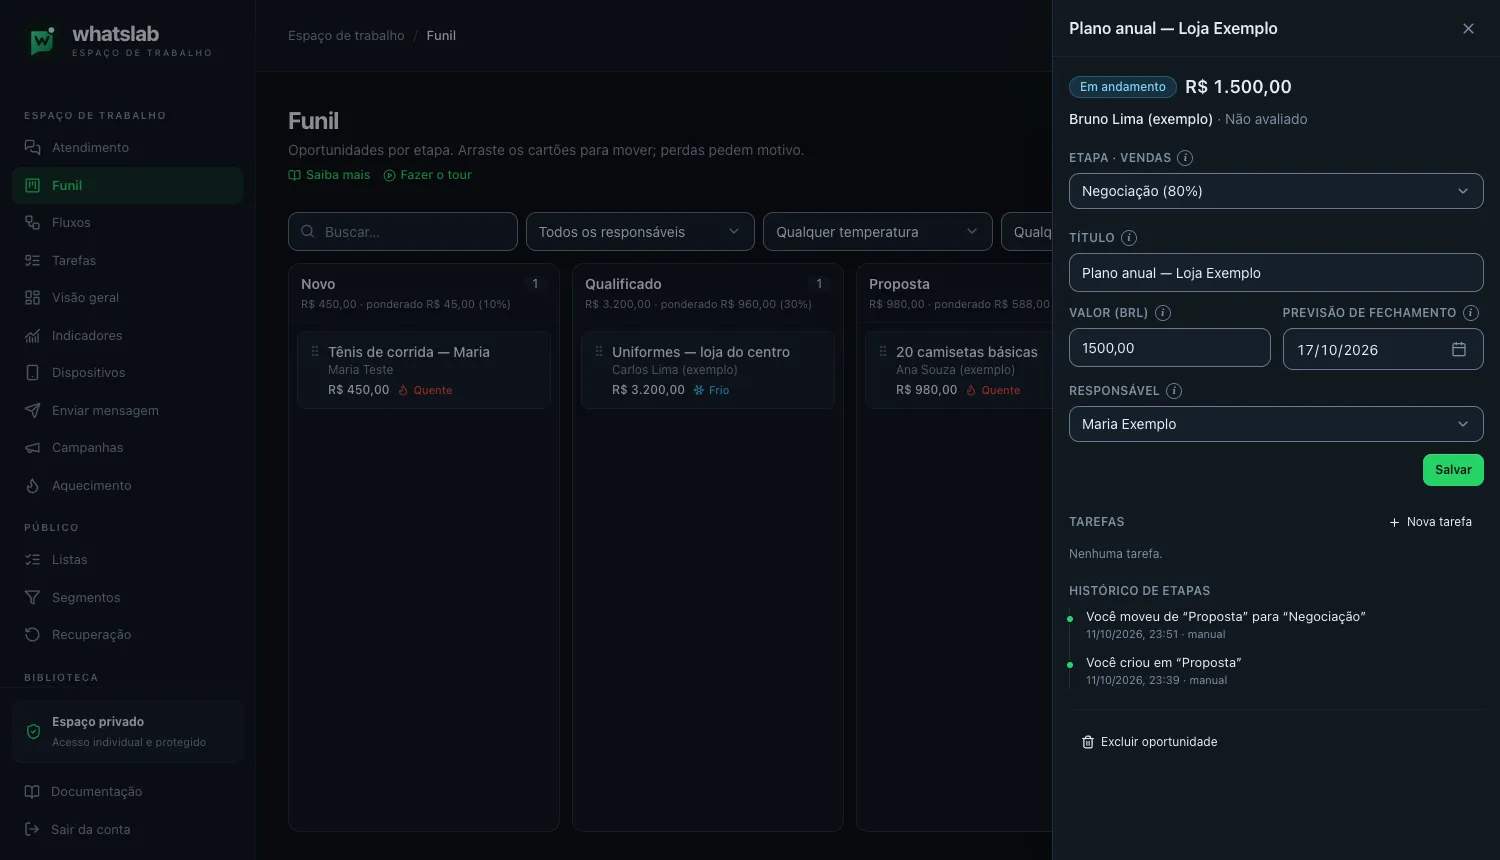The height and width of the screenshot is (860, 1500).
Task: Click the Segmentos funnel icon
Action: click(x=32, y=598)
